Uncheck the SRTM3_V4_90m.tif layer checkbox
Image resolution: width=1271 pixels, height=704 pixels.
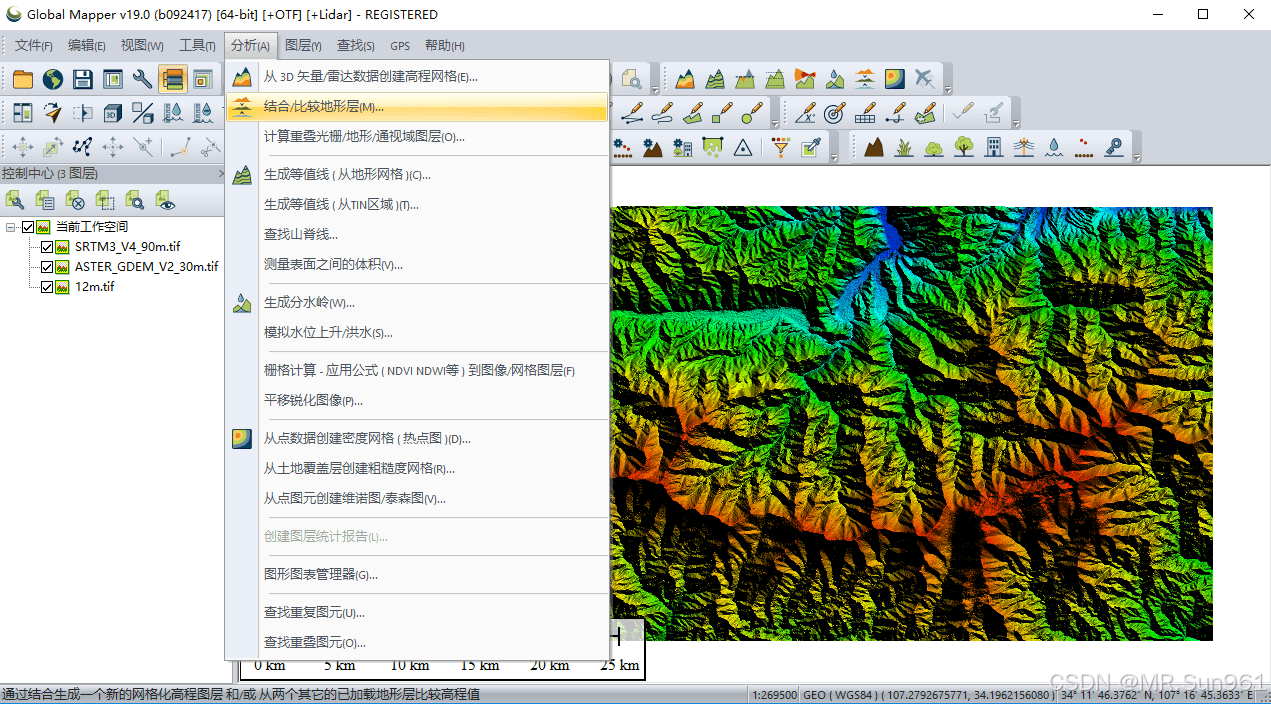click(x=46, y=247)
